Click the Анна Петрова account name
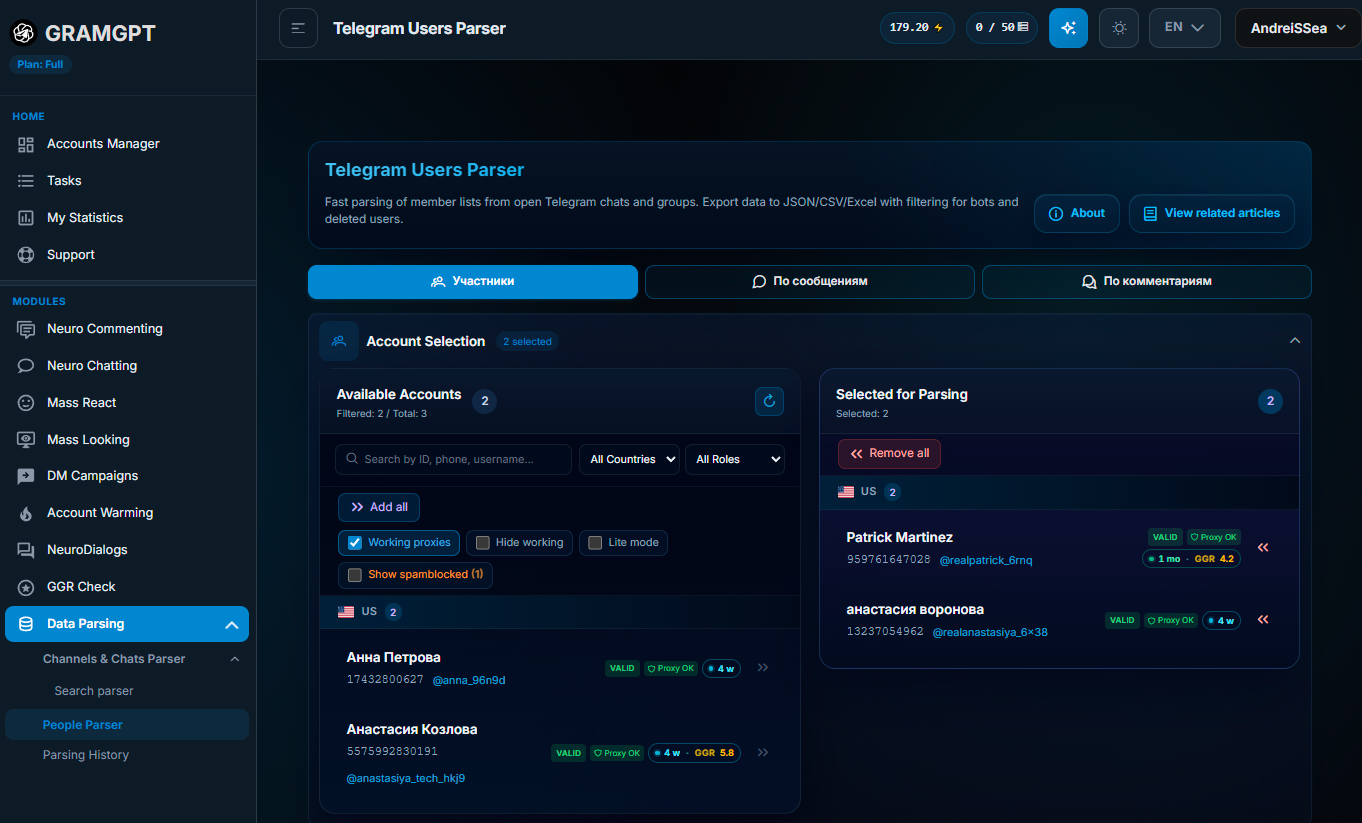Image resolution: width=1362 pixels, height=823 pixels. click(x=394, y=658)
